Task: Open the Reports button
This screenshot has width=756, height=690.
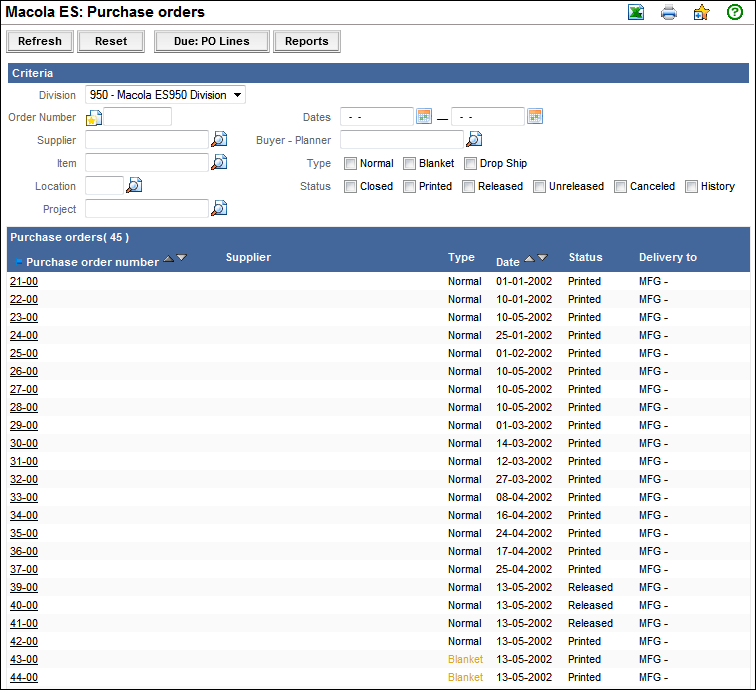Action: (307, 41)
